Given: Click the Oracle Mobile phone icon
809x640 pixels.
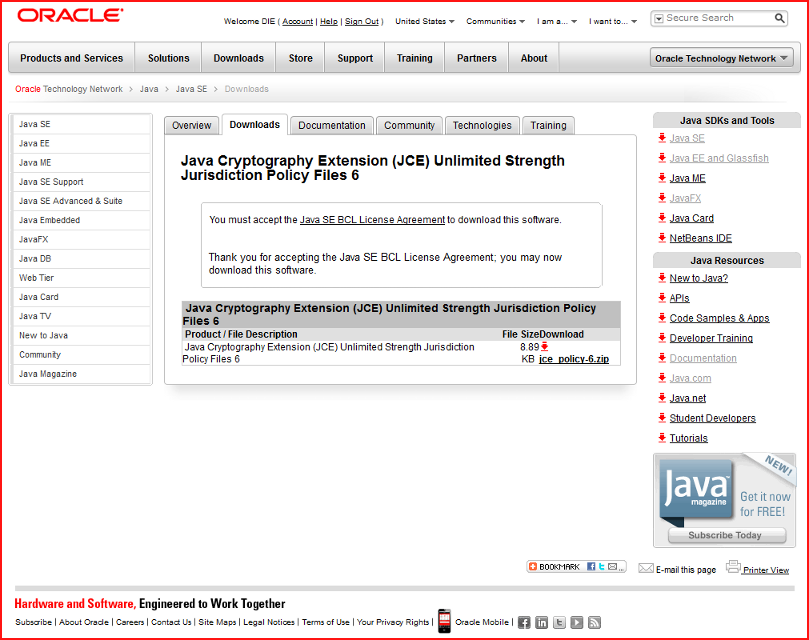Looking at the screenshot, I should click(444, 621).
